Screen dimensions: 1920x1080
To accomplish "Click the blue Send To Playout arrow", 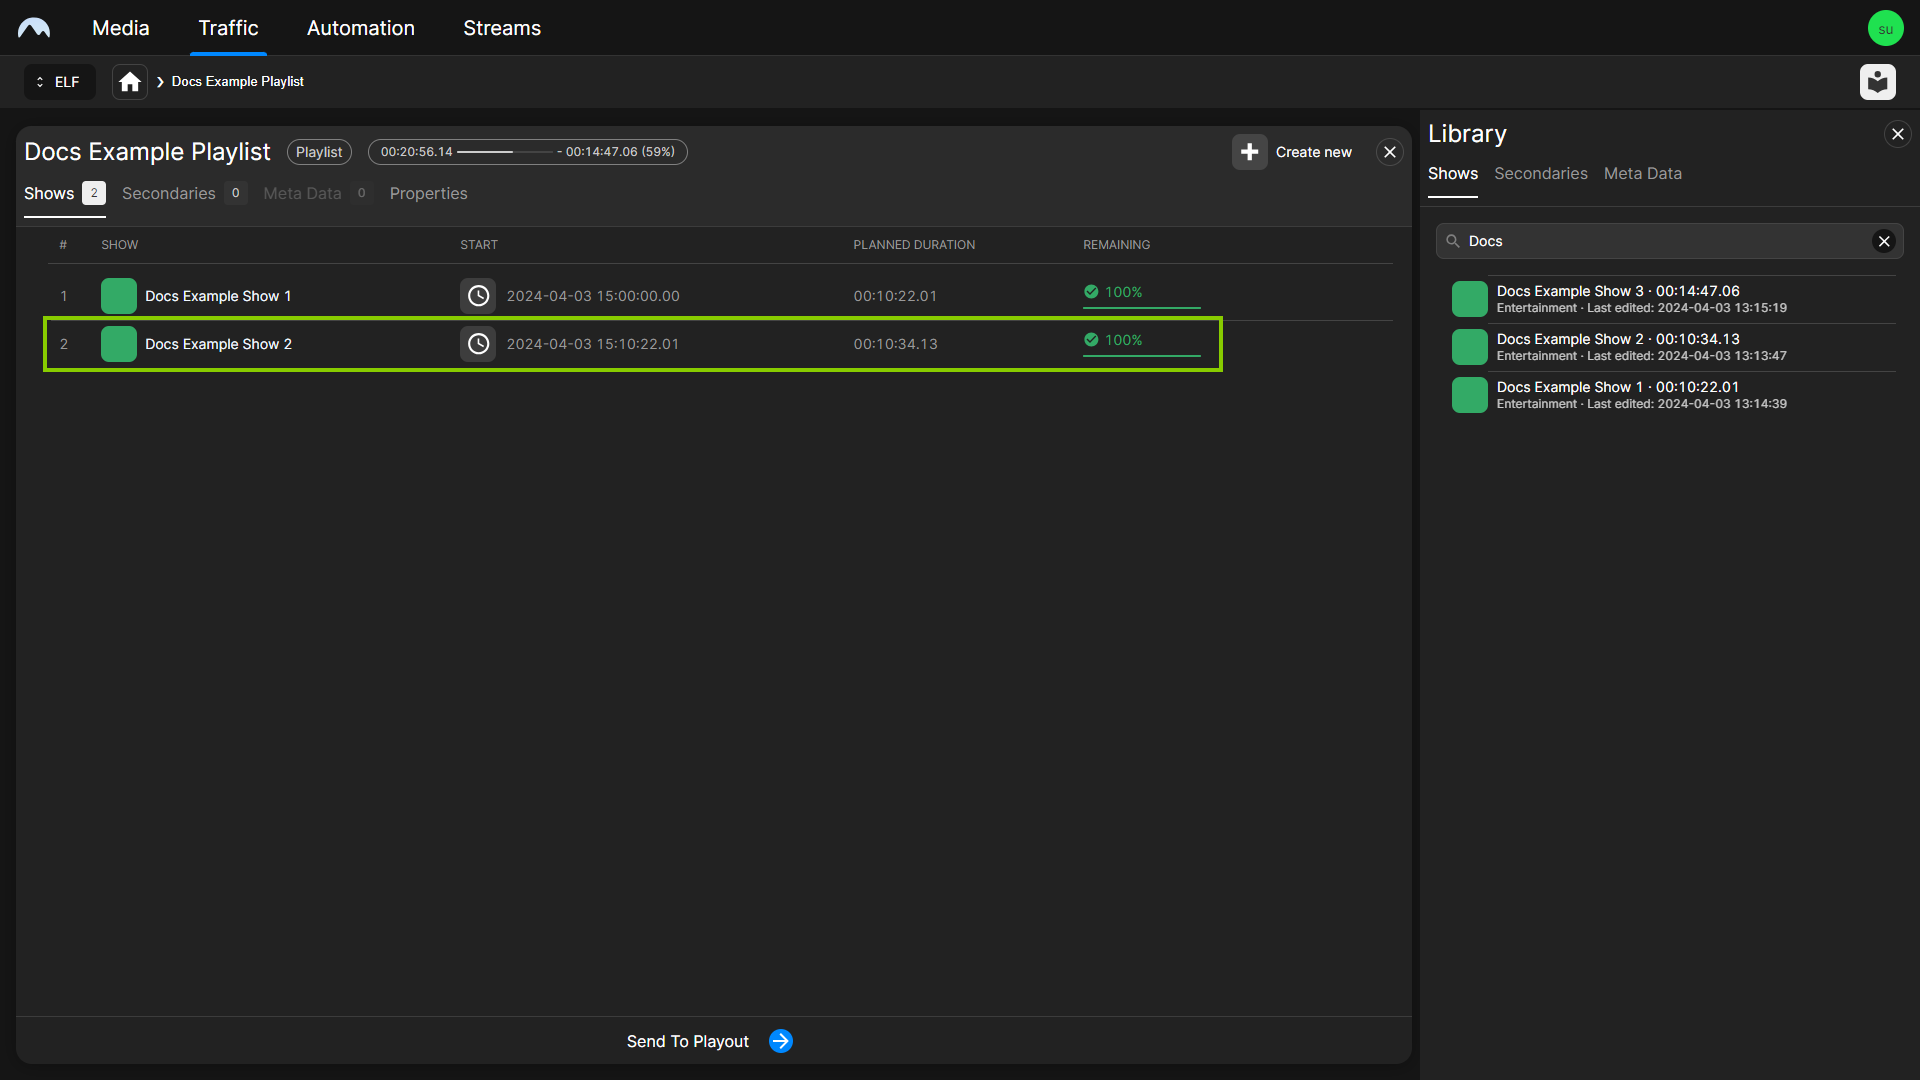I will tap(781, 1041).
